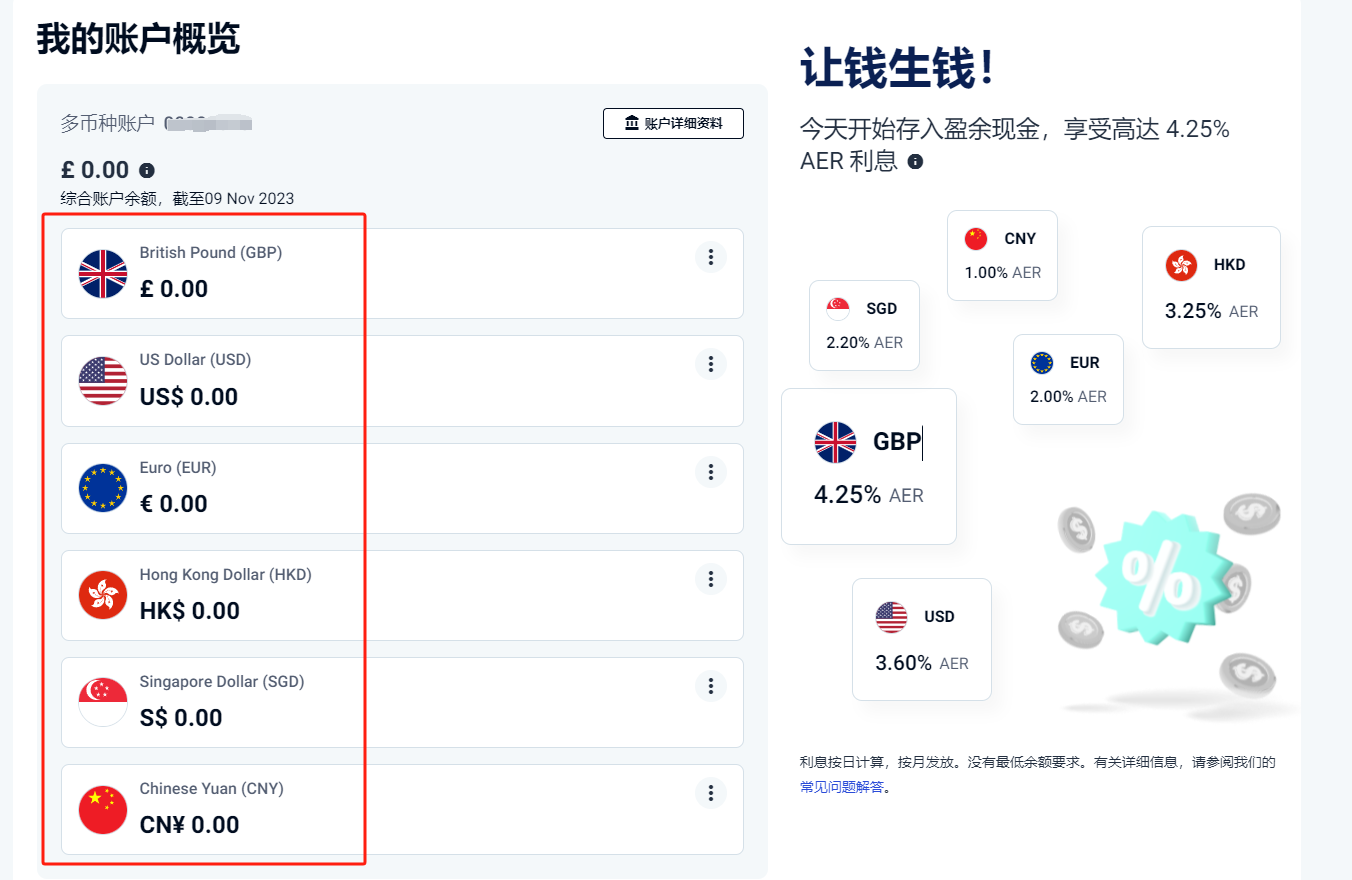Screen dimensions: 1352x880
Task: Open the options menu for US Dollar (USD)
Action: coord(710,364)
